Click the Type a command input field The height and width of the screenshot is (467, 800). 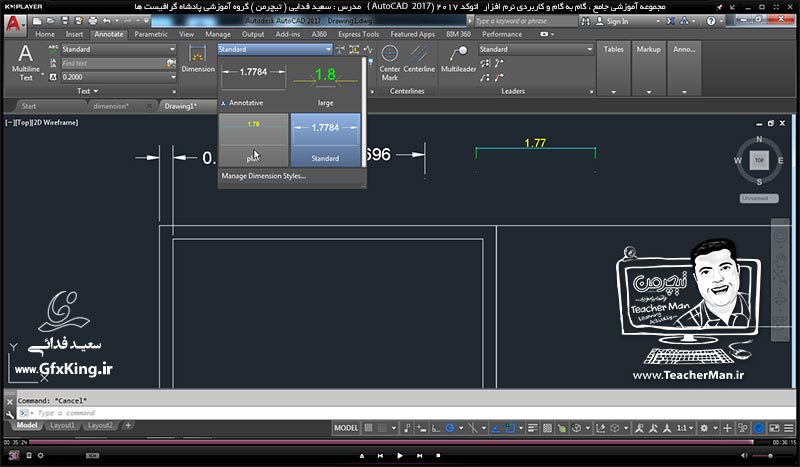(x=405, y=413)
